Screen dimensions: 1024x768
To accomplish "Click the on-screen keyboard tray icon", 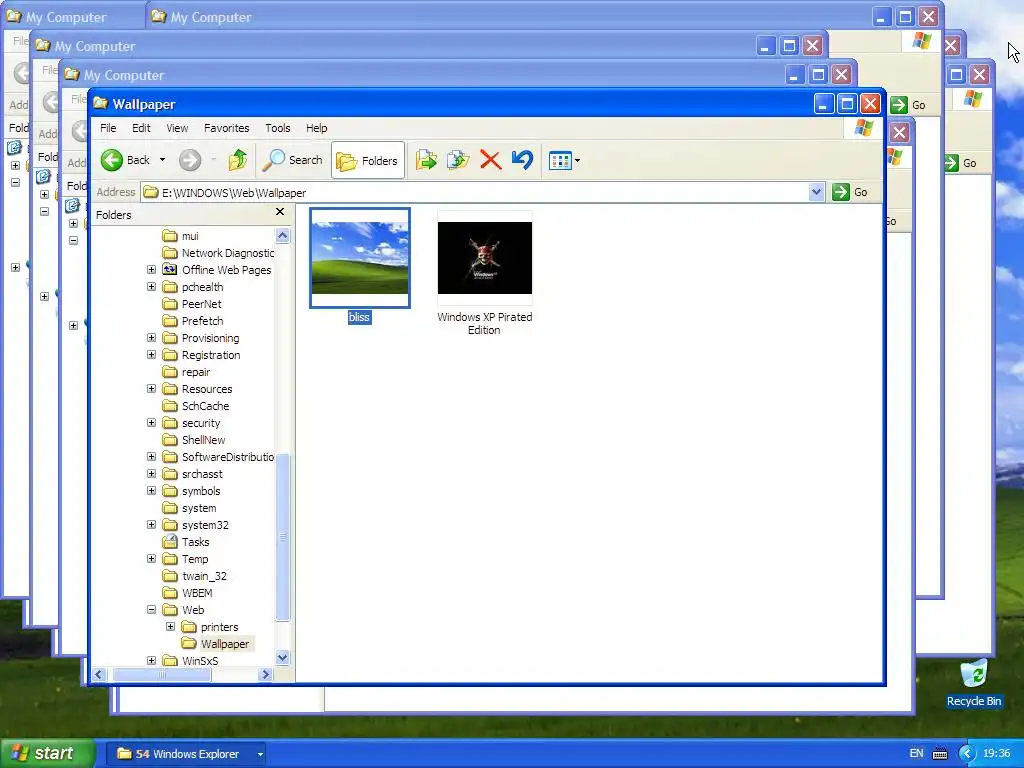I will [x=940, y=754].
